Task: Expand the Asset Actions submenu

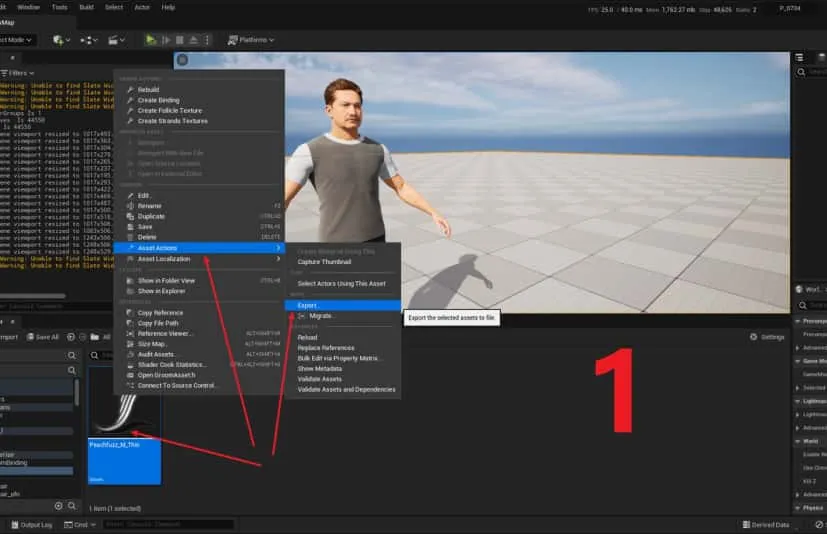Action: point(199,248)
